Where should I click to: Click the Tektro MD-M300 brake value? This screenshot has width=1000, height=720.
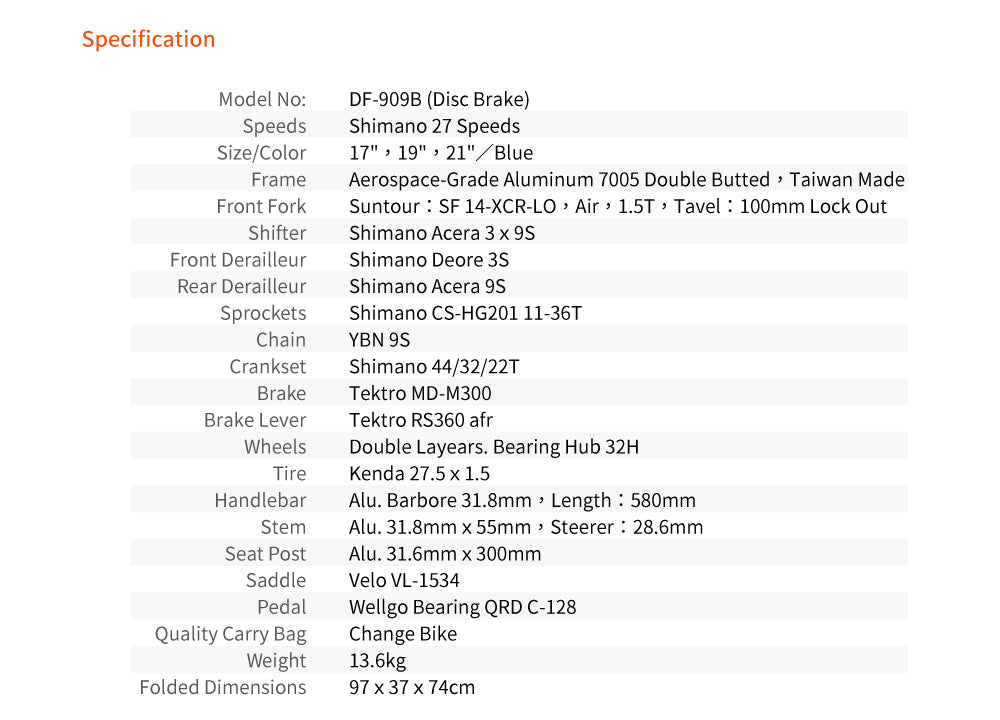pos(420,393)
